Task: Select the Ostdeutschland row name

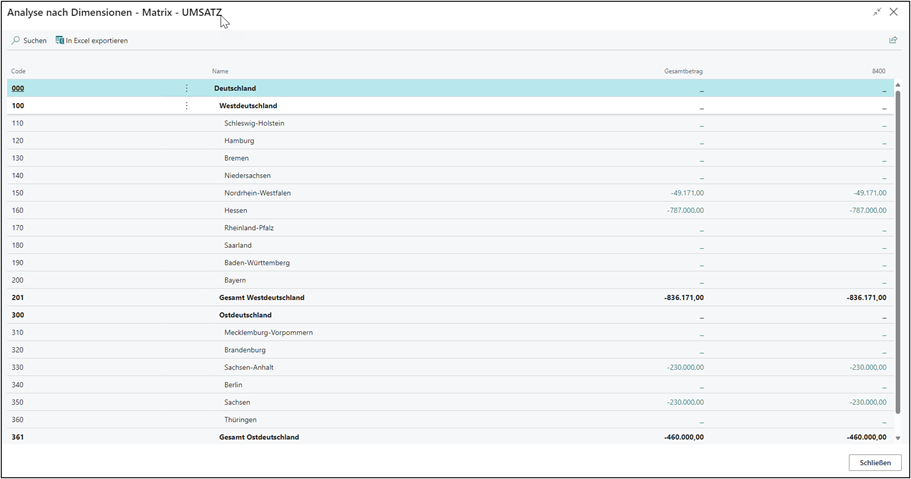Action: tap(245, 315)
